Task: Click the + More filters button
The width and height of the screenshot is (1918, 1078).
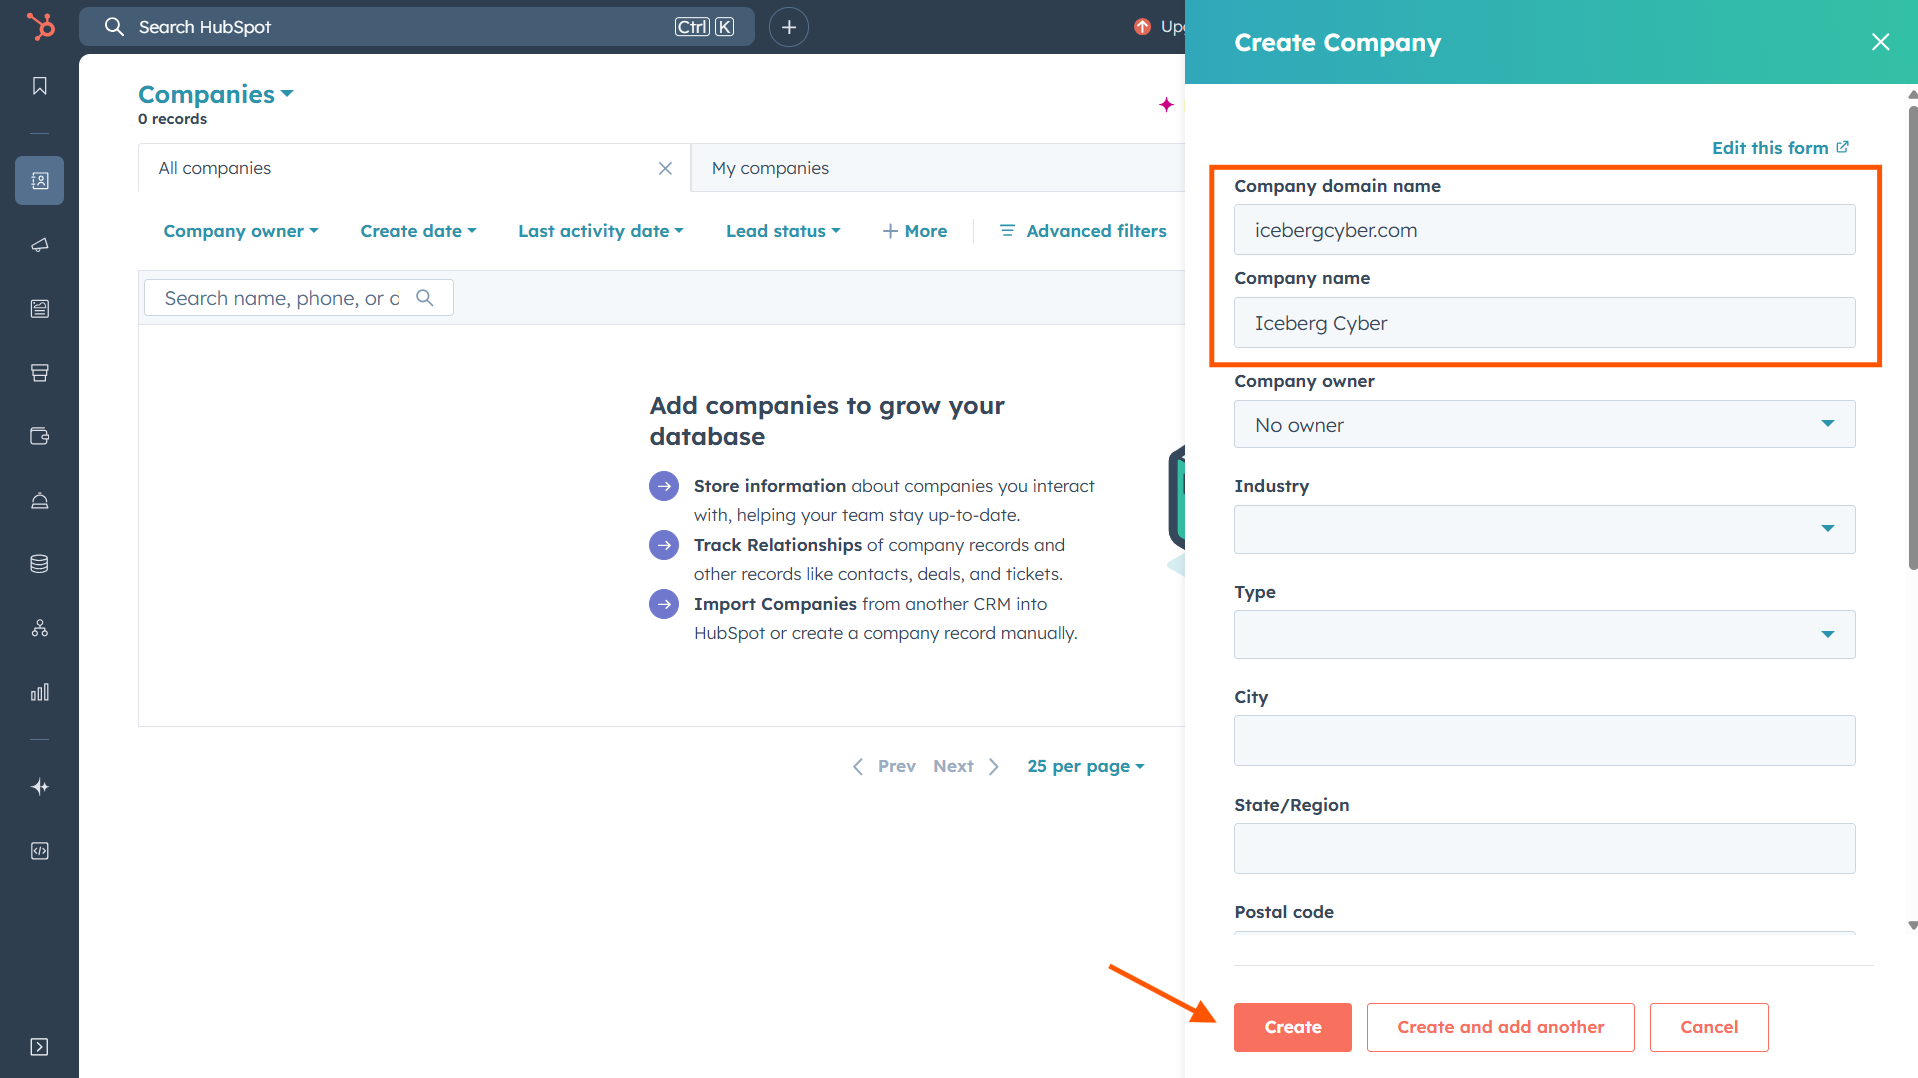Action: coord(914,231)
